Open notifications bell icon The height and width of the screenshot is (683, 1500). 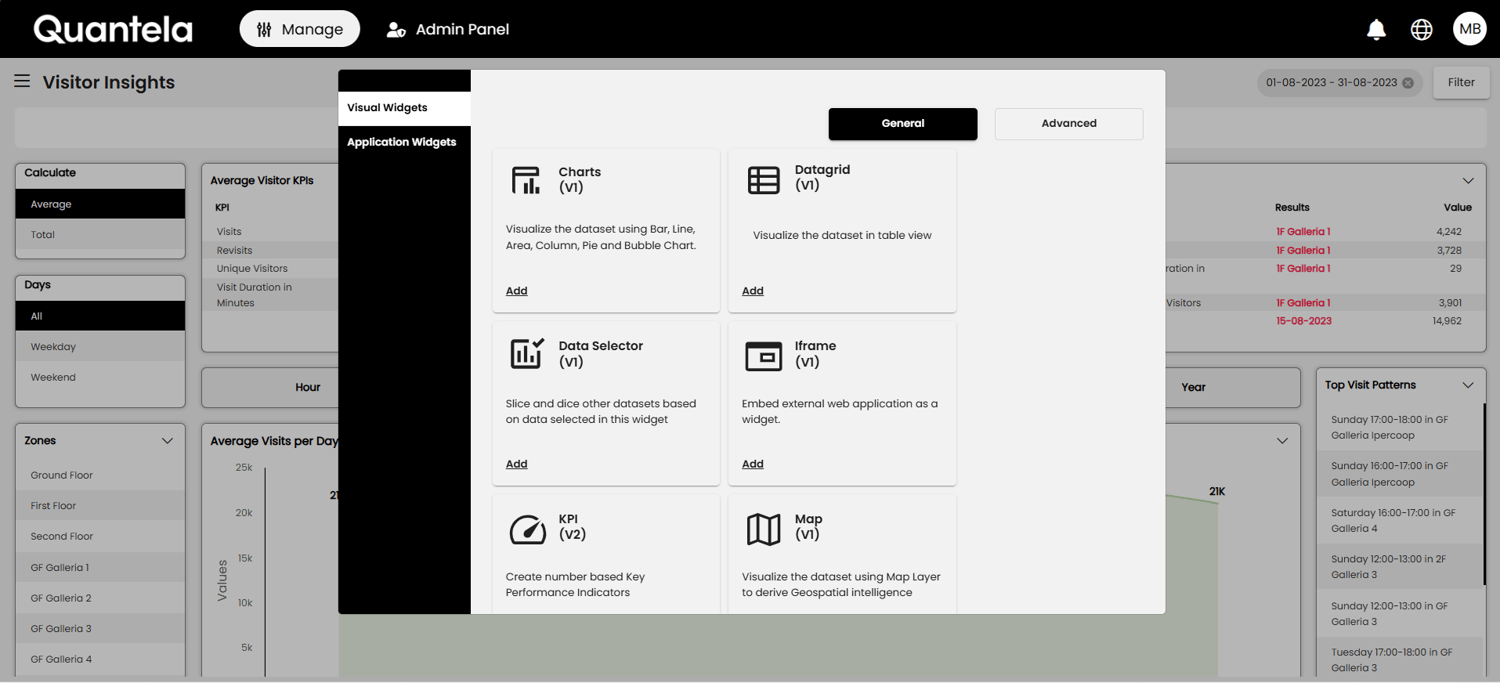tap(1376, 30)
